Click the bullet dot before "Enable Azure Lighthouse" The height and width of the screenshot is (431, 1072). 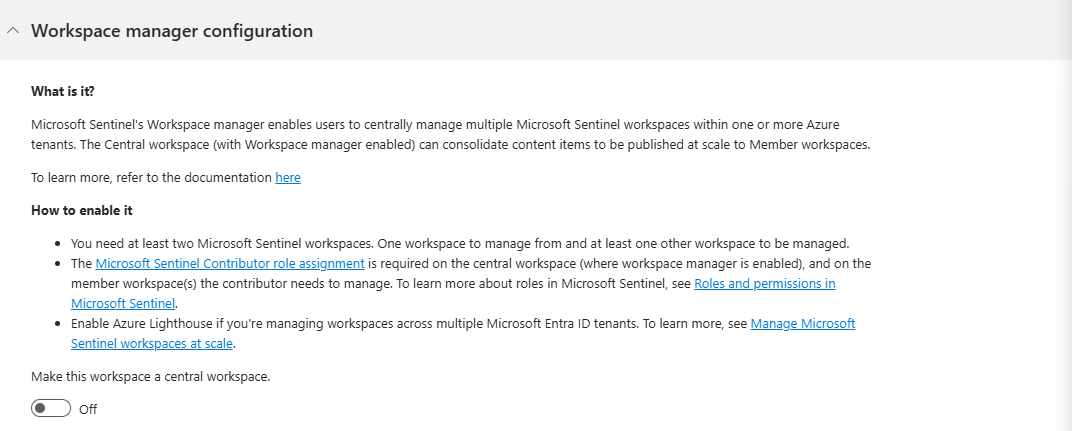59,325
